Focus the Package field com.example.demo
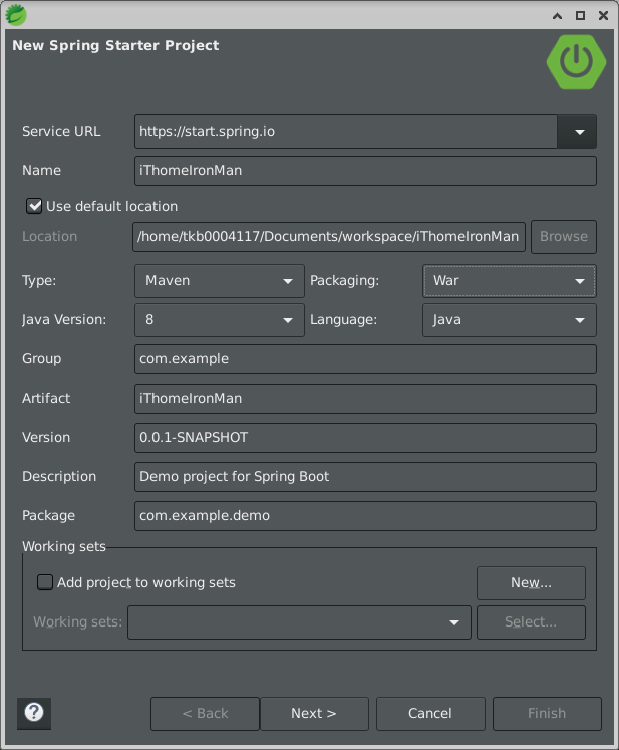 point(365,516)
